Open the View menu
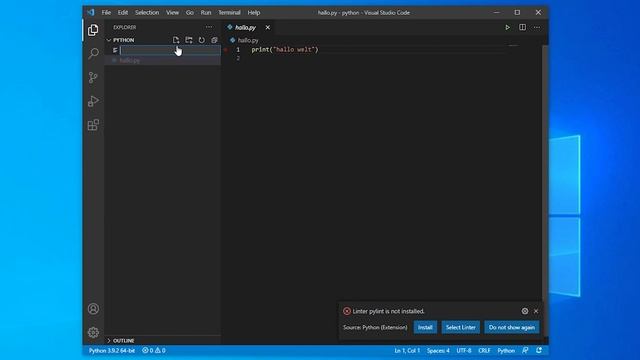Viewport: 640px width, 360px height. (x=172, y=13)
